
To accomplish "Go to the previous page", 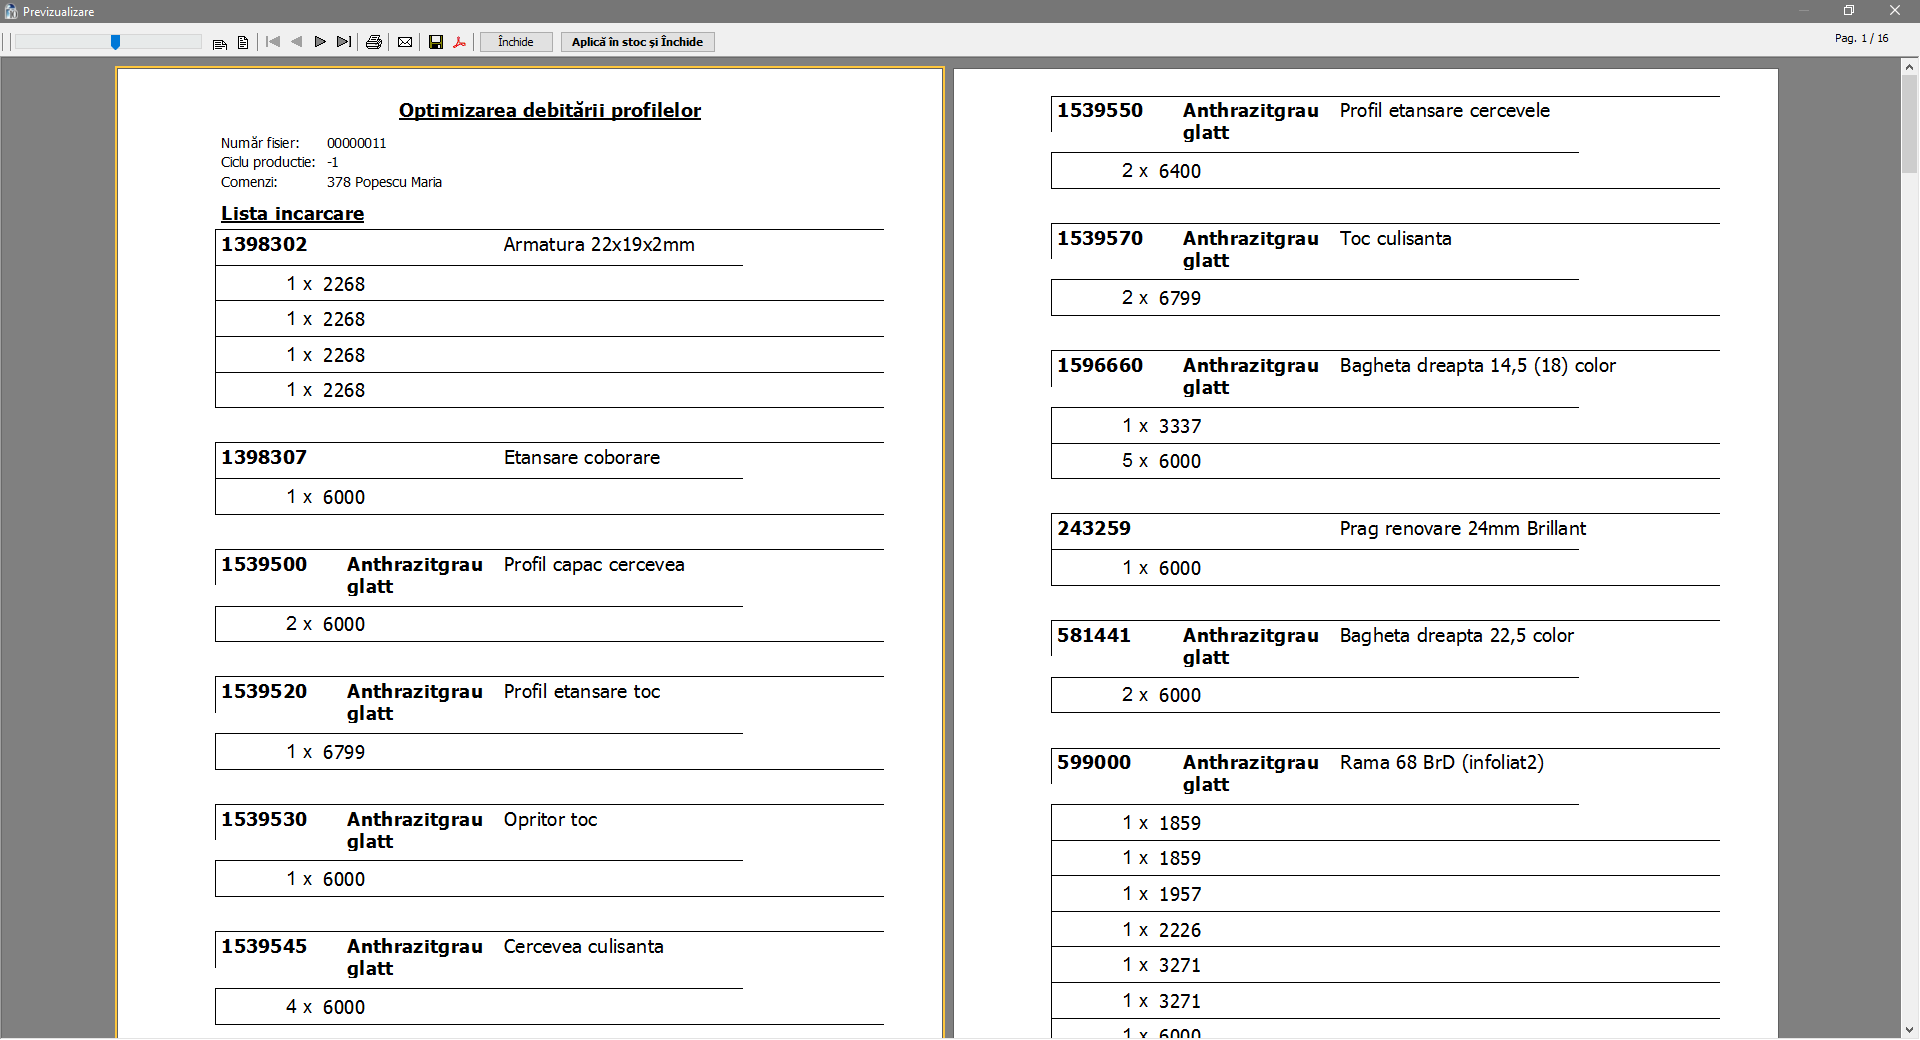I will click(x=296, y=42).
